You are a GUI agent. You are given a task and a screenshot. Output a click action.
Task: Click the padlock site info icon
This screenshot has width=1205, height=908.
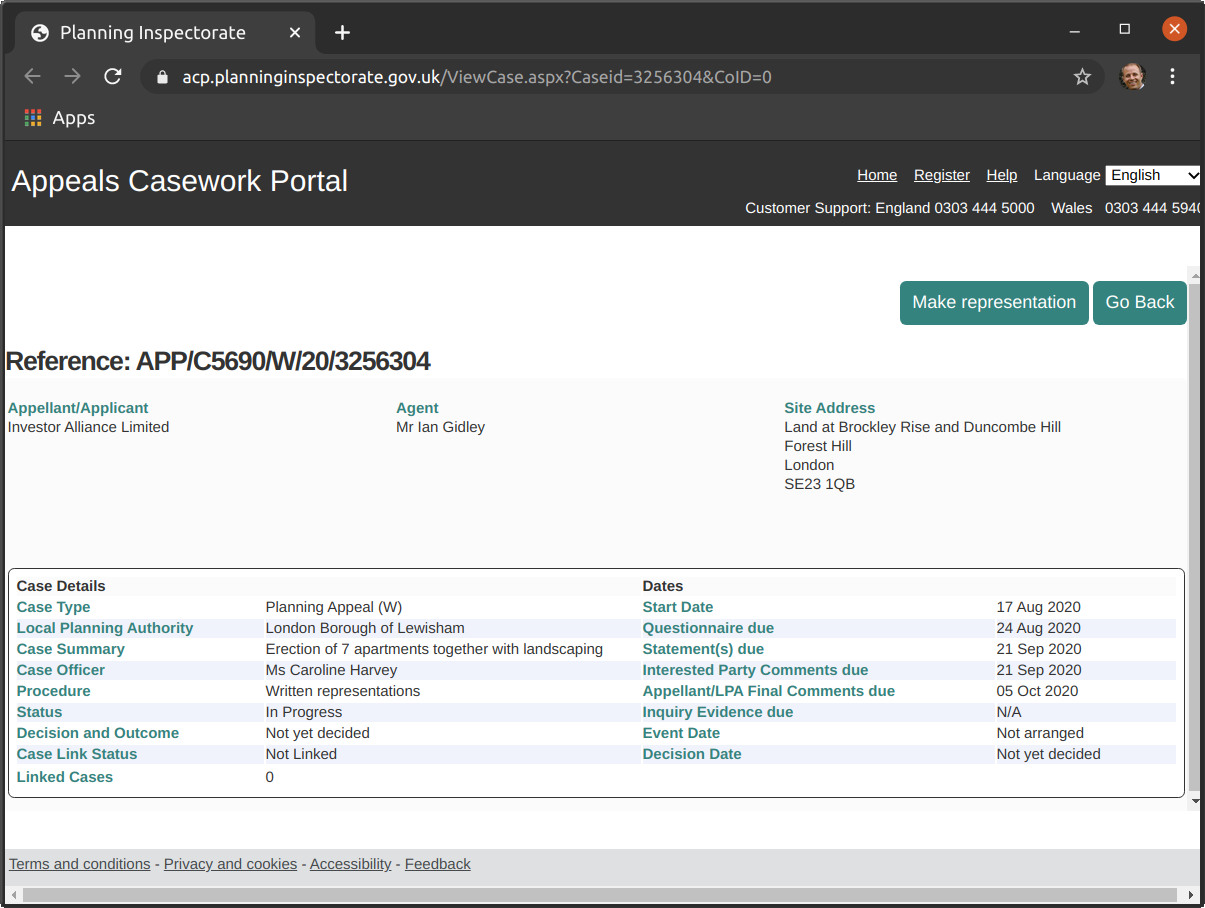pos(163,77)
